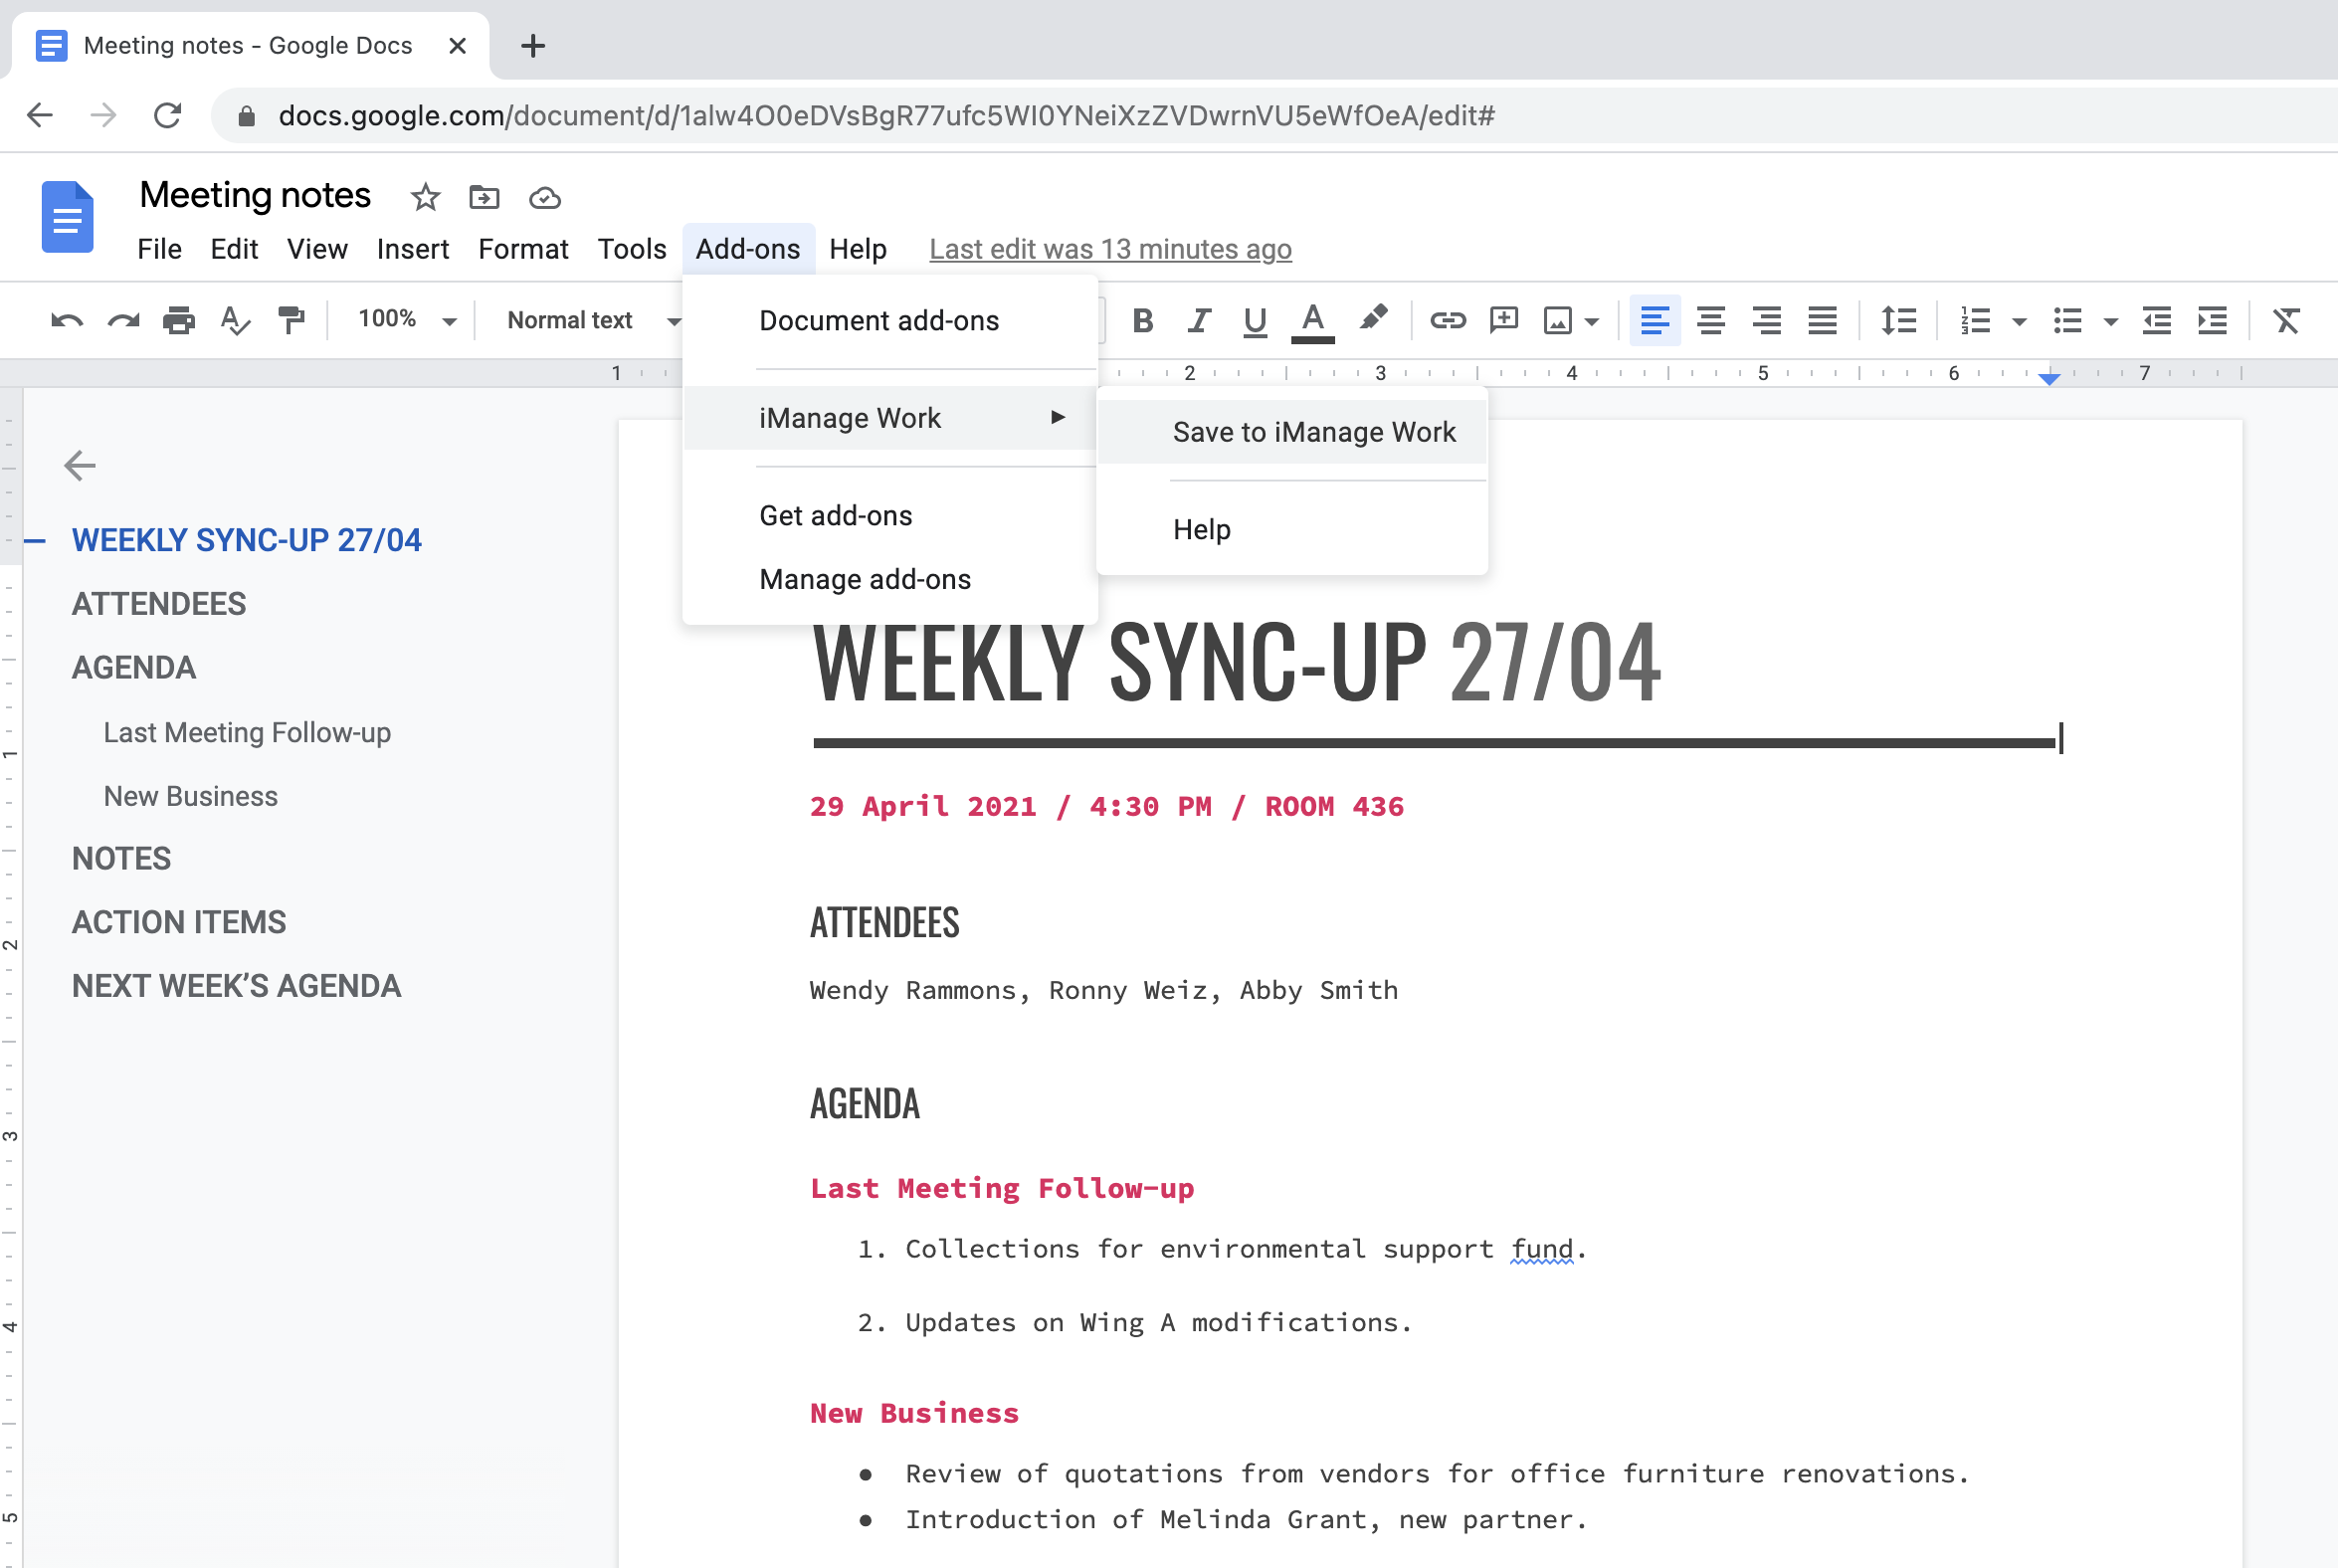This screenshot has width=2338, height=1568.
Task: Click the insert link icon
Action: pyautogui.click(x=1447, y=320)
